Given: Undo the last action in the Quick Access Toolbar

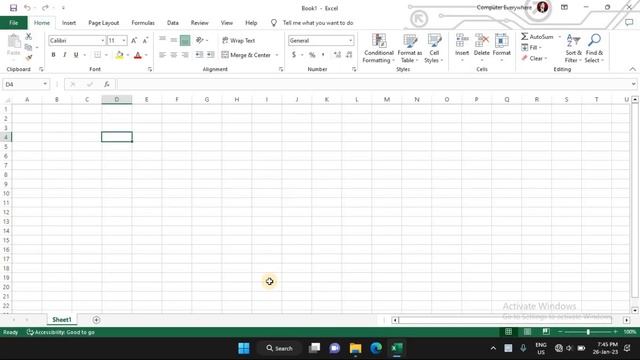Looking at the screenshot, I should click(27, 8).
